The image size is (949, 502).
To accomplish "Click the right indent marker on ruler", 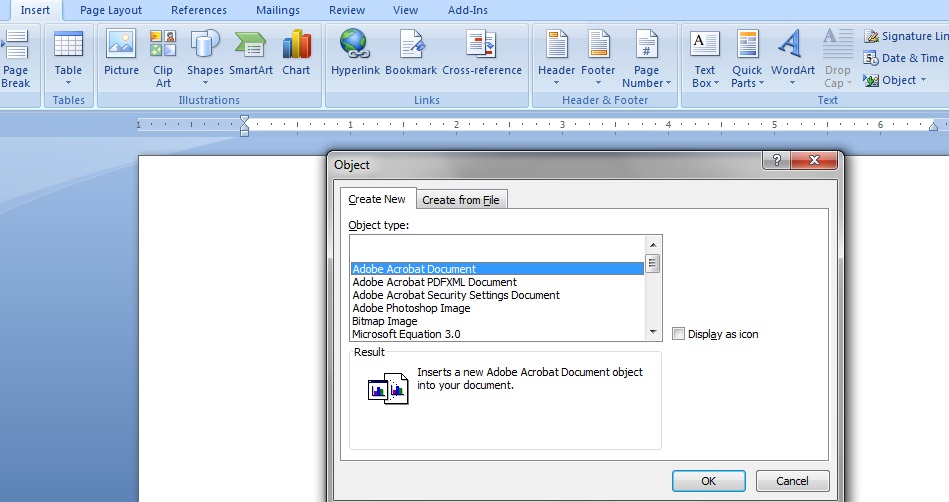I will click(x=933, y=126).
